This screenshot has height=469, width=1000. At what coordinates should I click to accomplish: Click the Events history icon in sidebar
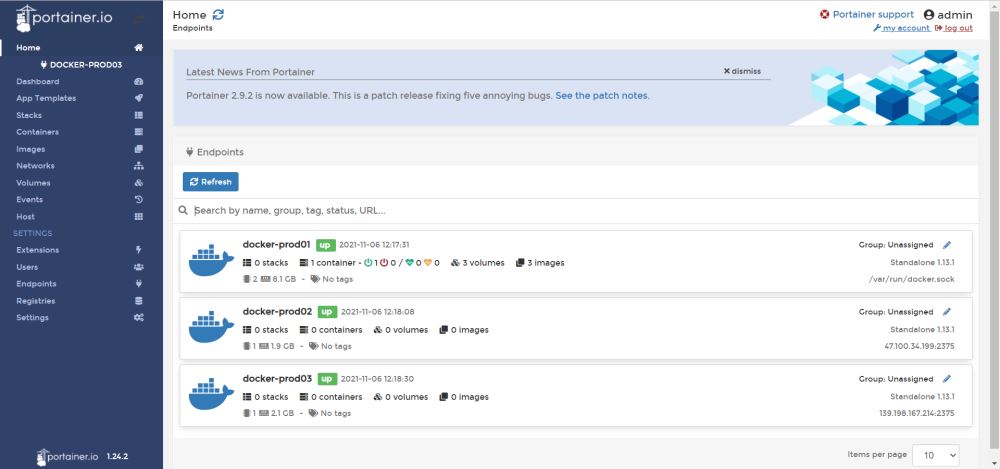click(x=138, y=200)
